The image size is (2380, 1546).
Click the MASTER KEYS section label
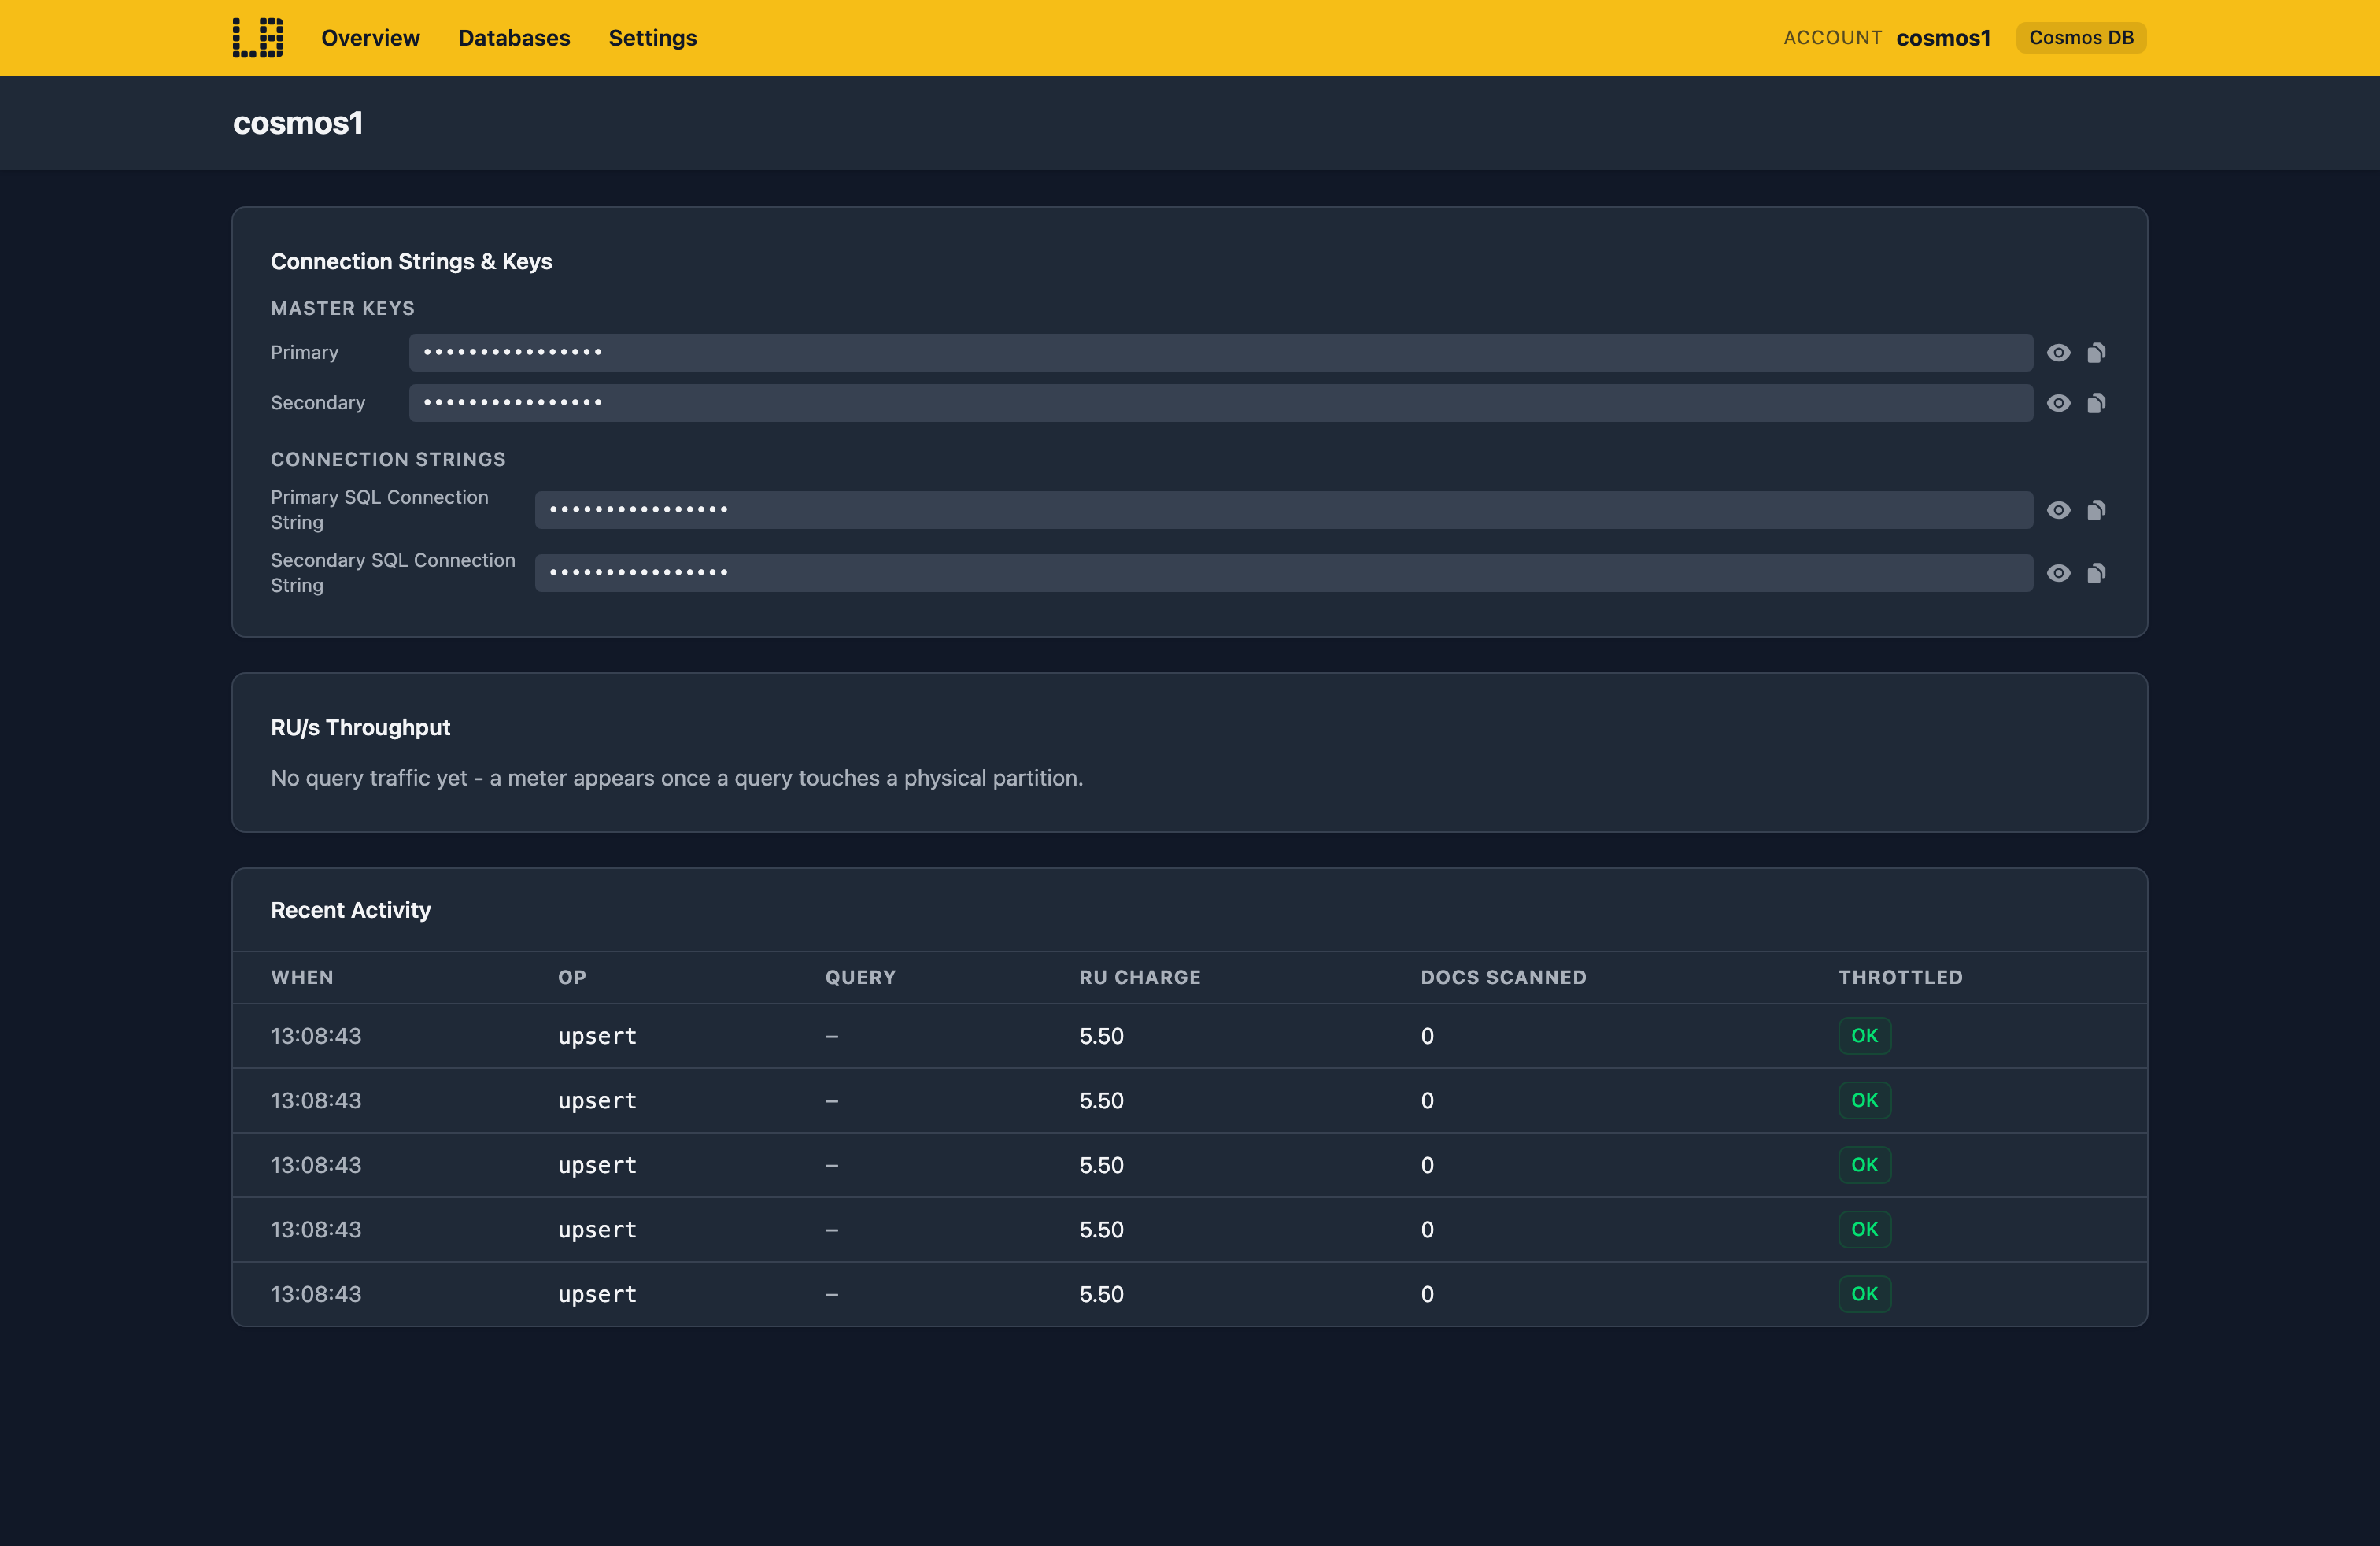click(x=342, y=308)
